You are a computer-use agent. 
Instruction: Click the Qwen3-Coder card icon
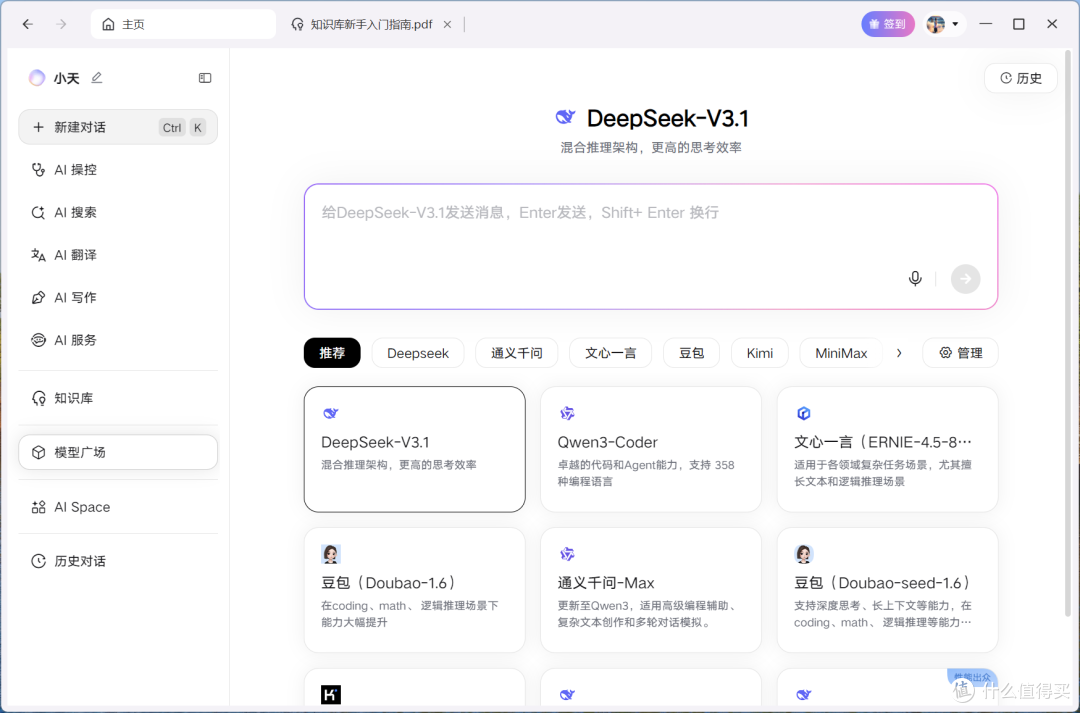click(567, 413)
